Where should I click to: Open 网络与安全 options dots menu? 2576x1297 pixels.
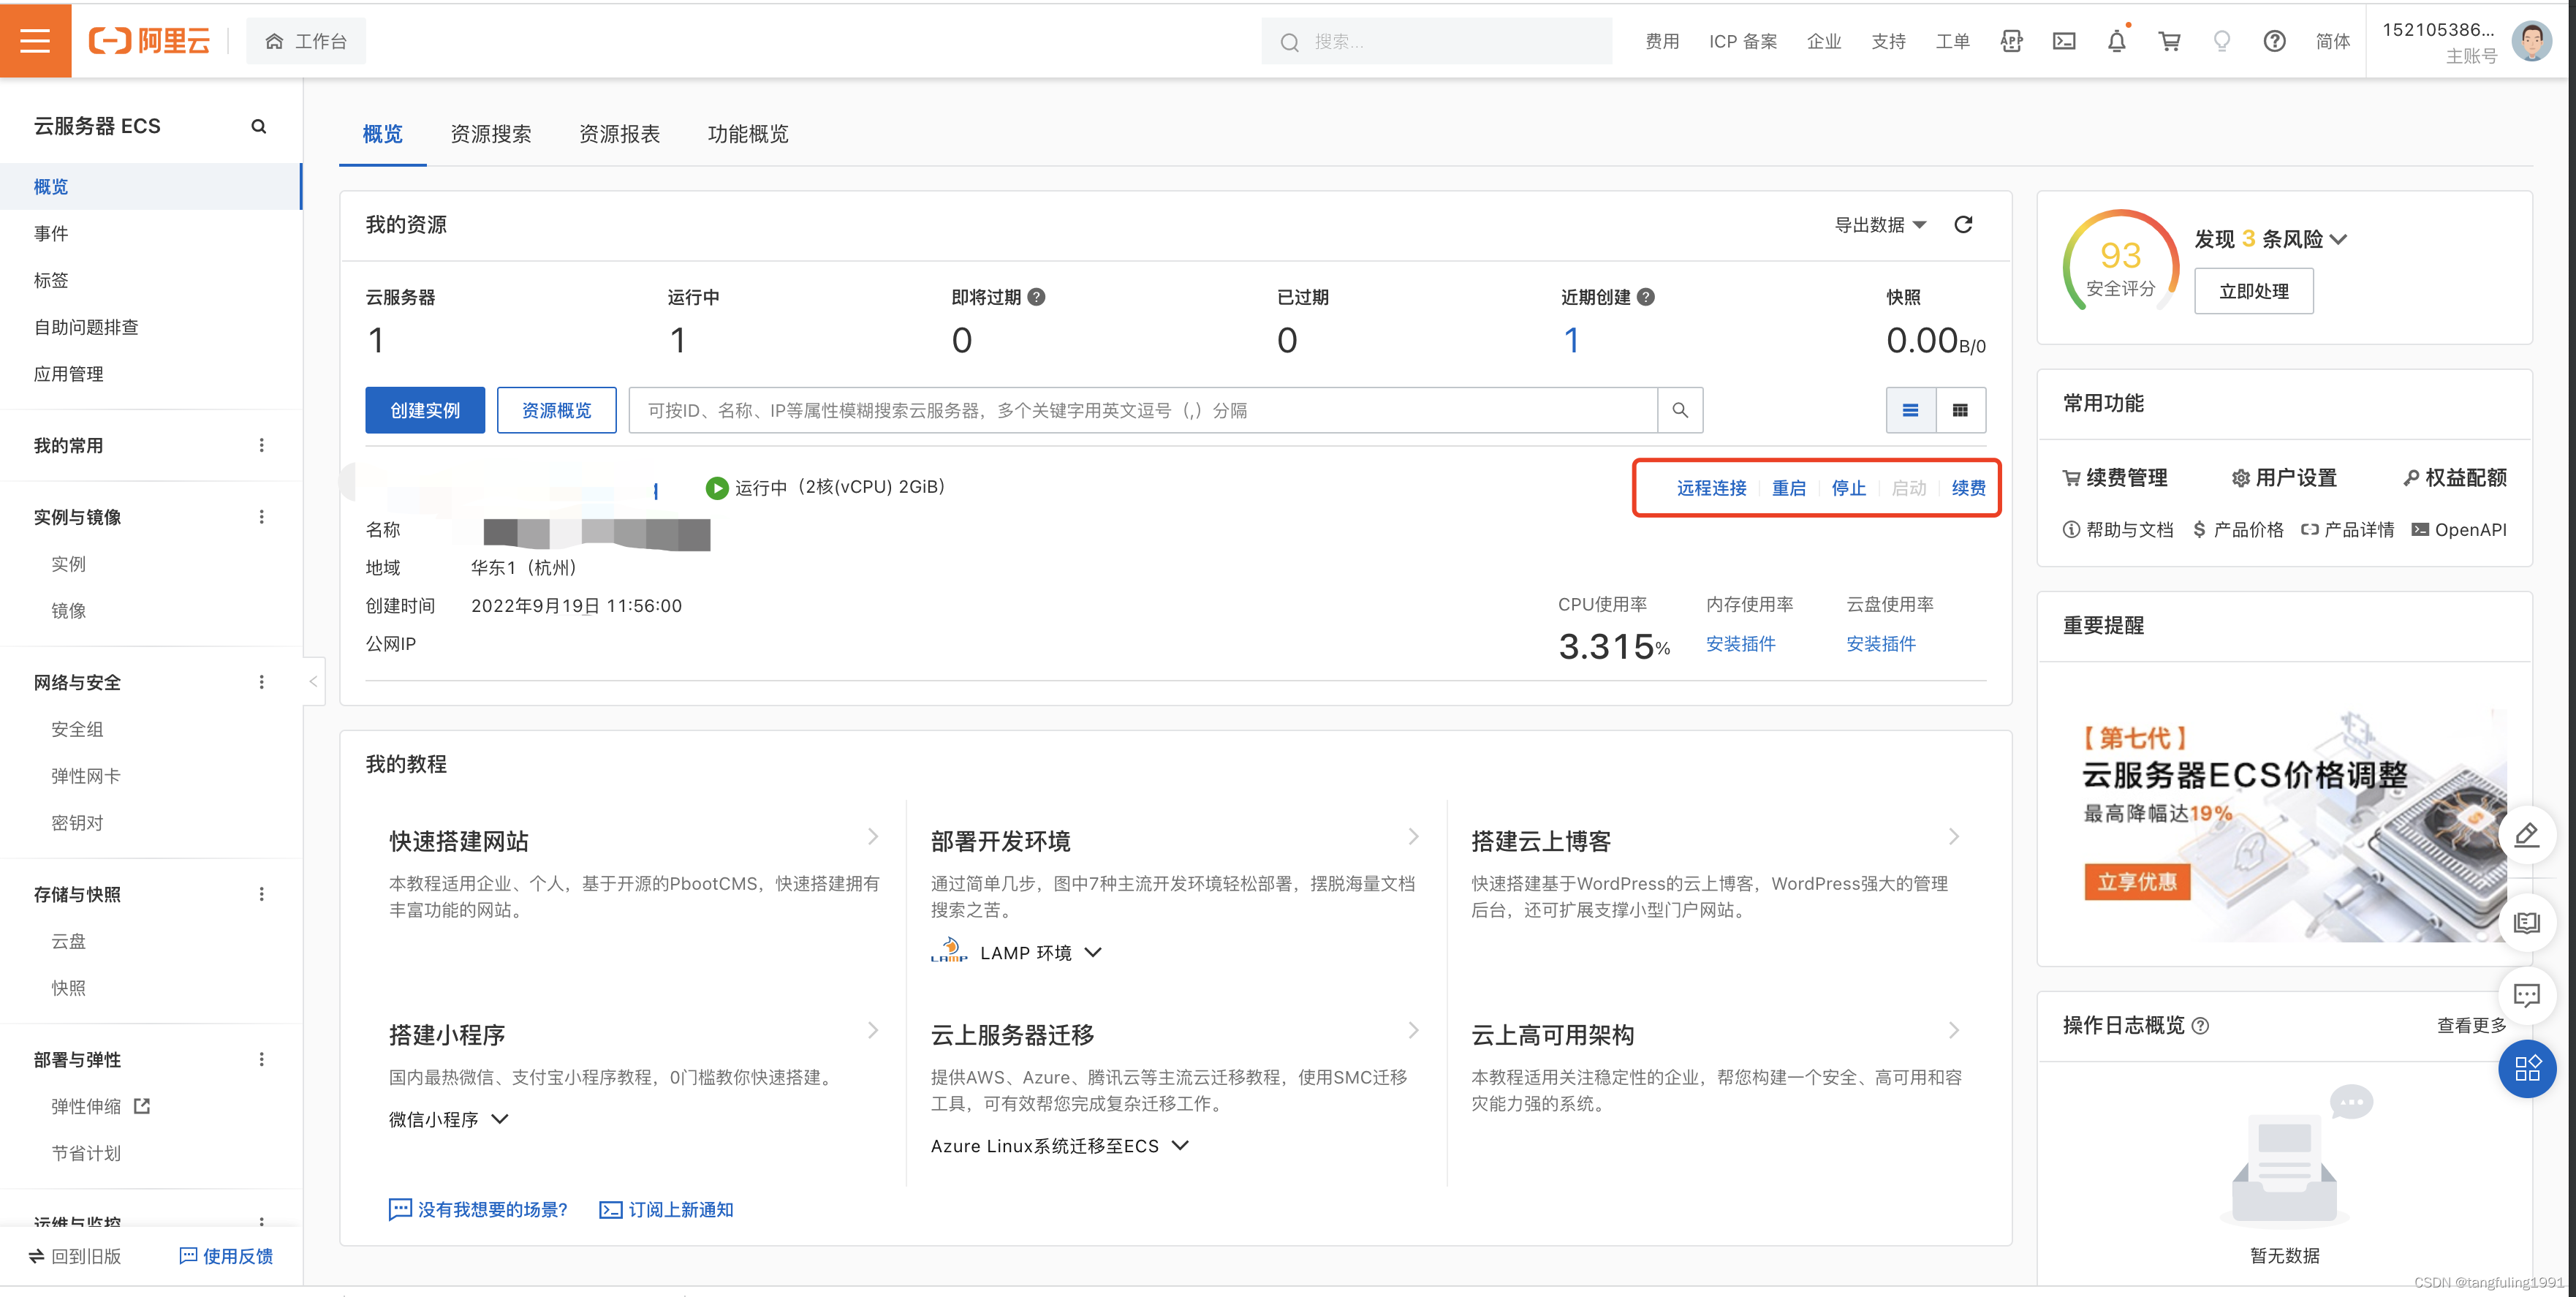tap(262, 682)
